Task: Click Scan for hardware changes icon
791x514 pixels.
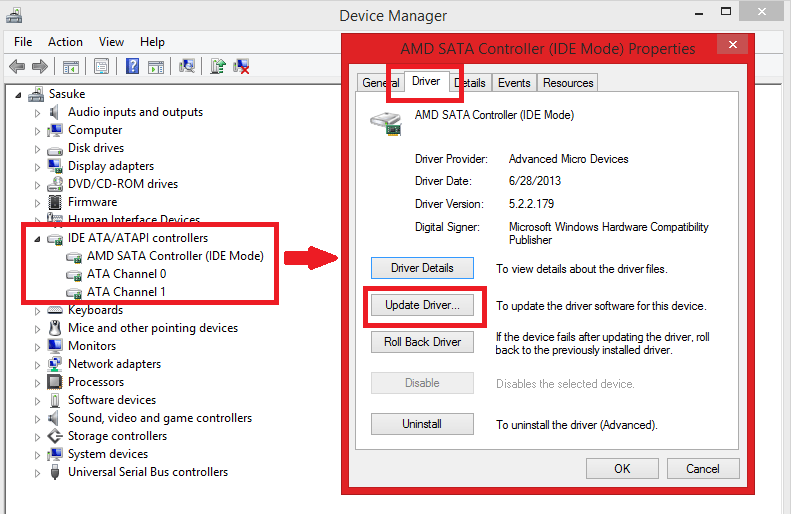Action: (186, 67)
